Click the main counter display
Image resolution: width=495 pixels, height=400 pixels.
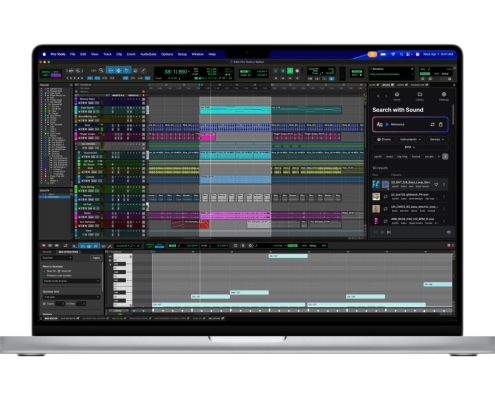tap(176, 72)
